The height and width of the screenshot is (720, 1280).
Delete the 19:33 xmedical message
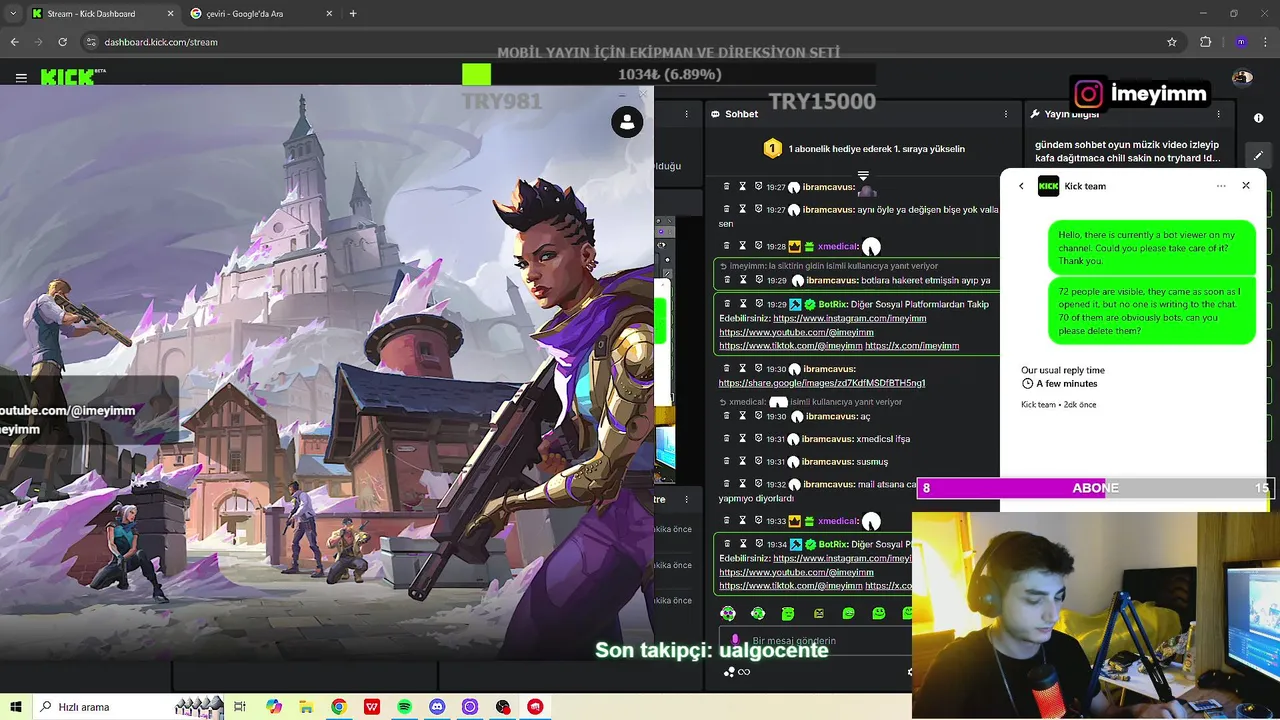[727, 521]
